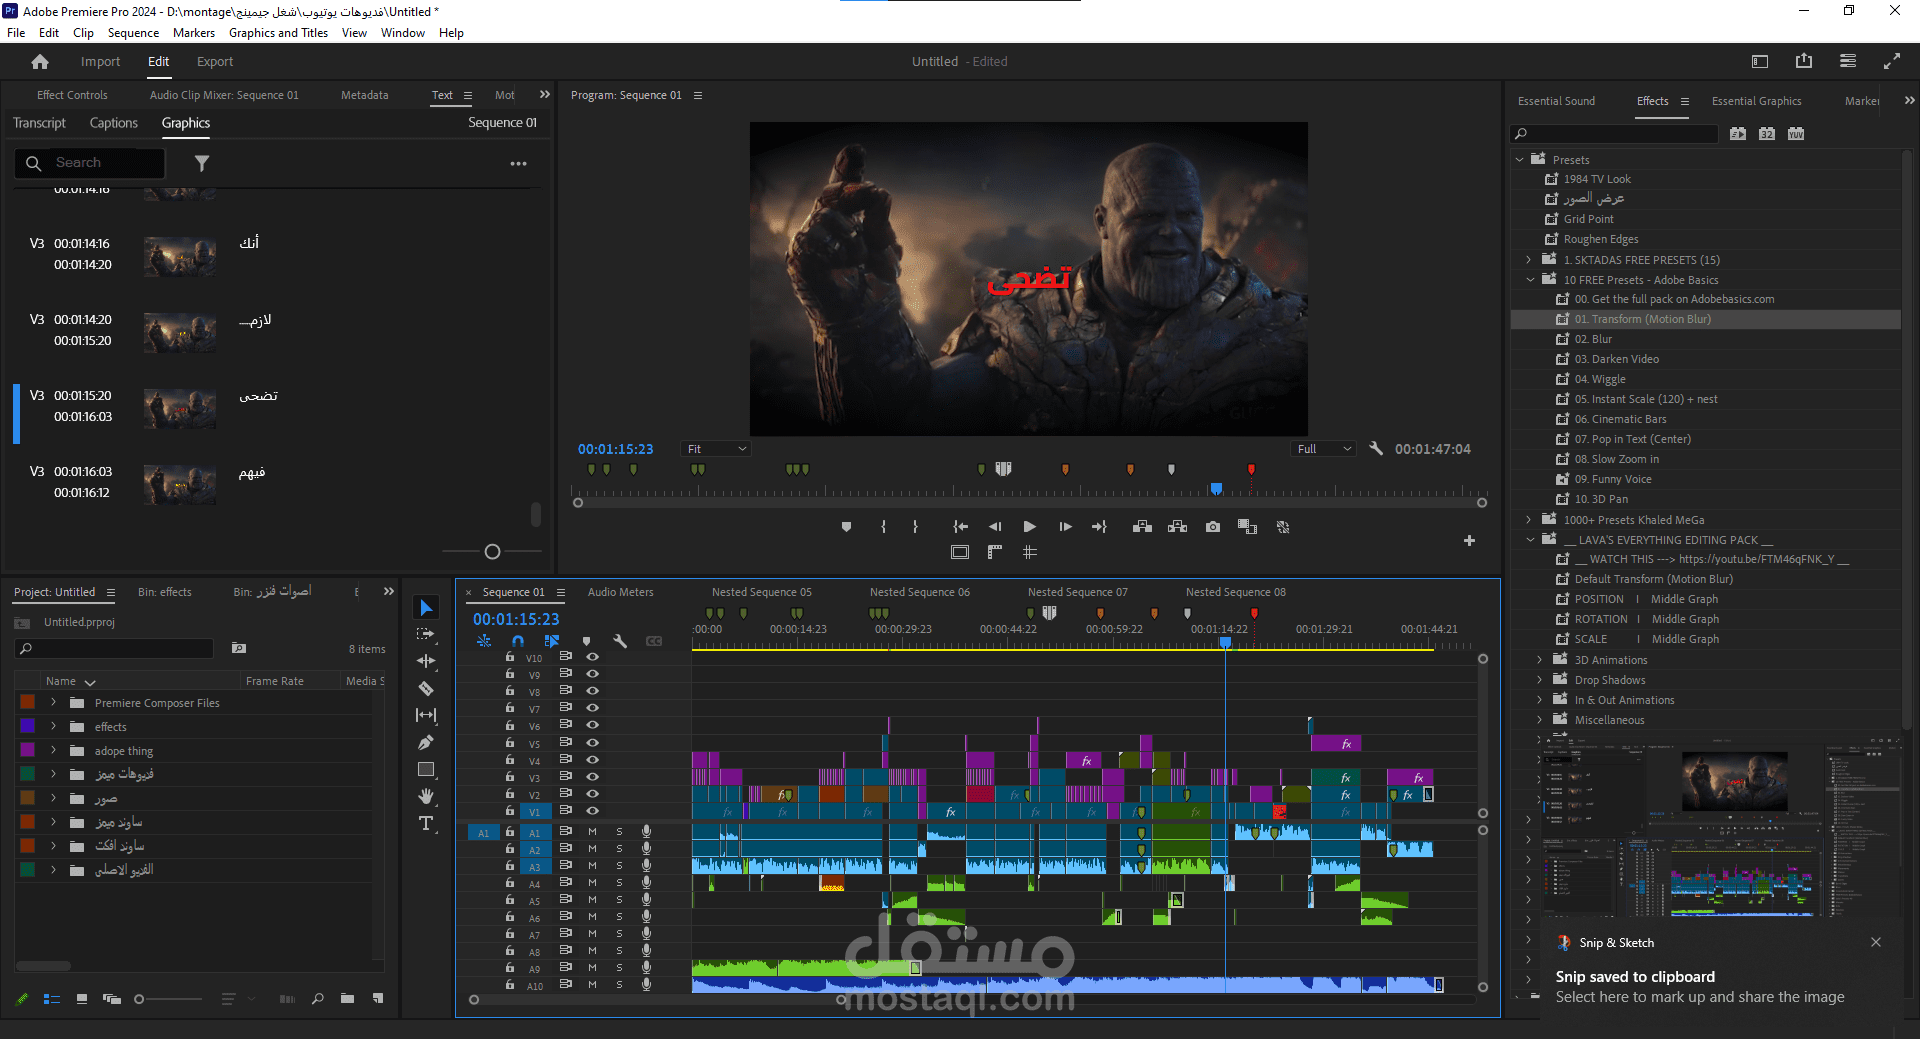The height and width of the screenshot is (1039, 1920).
Task: Play the sequence in Program Monitor
Action: tap(1029, 527)
